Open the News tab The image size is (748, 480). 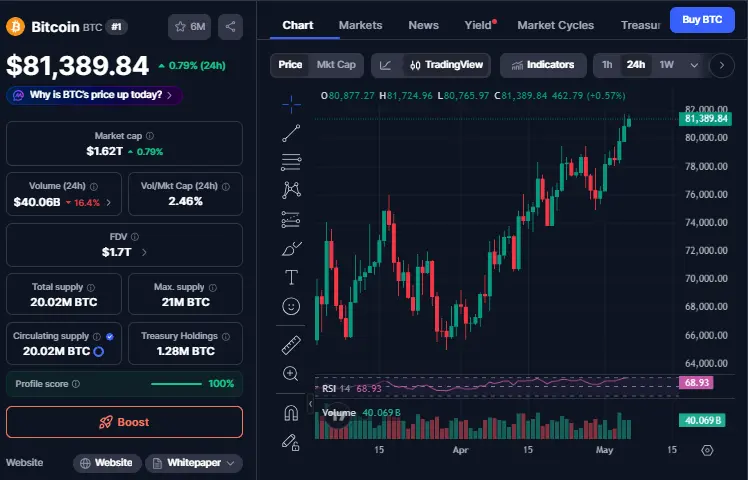(x=423, y=25)
